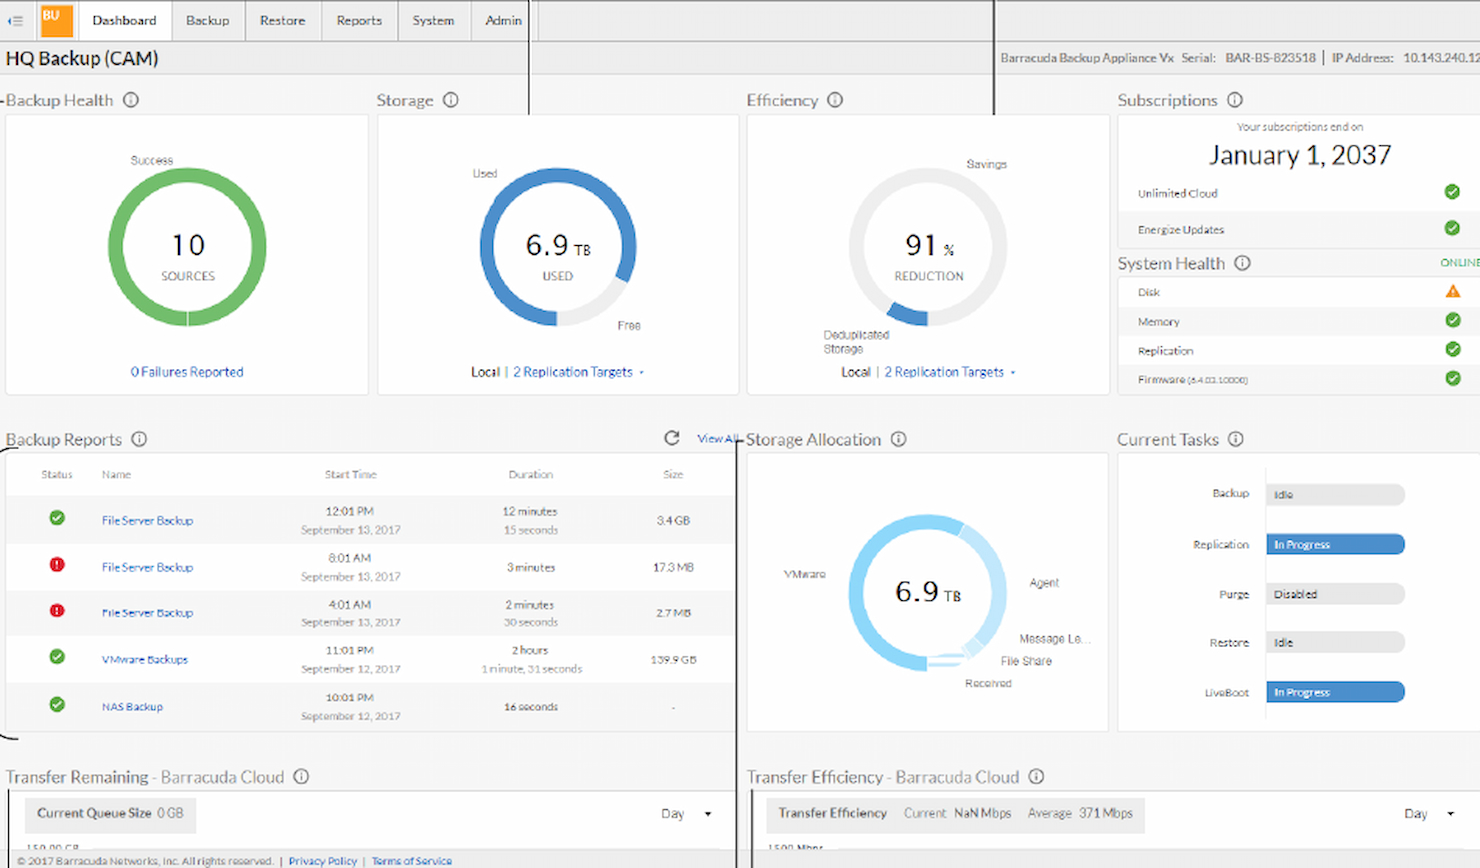Click the 91% Reduction efficiency donut
Viewport: 1480px width, 868px height.
coord(928,247)
